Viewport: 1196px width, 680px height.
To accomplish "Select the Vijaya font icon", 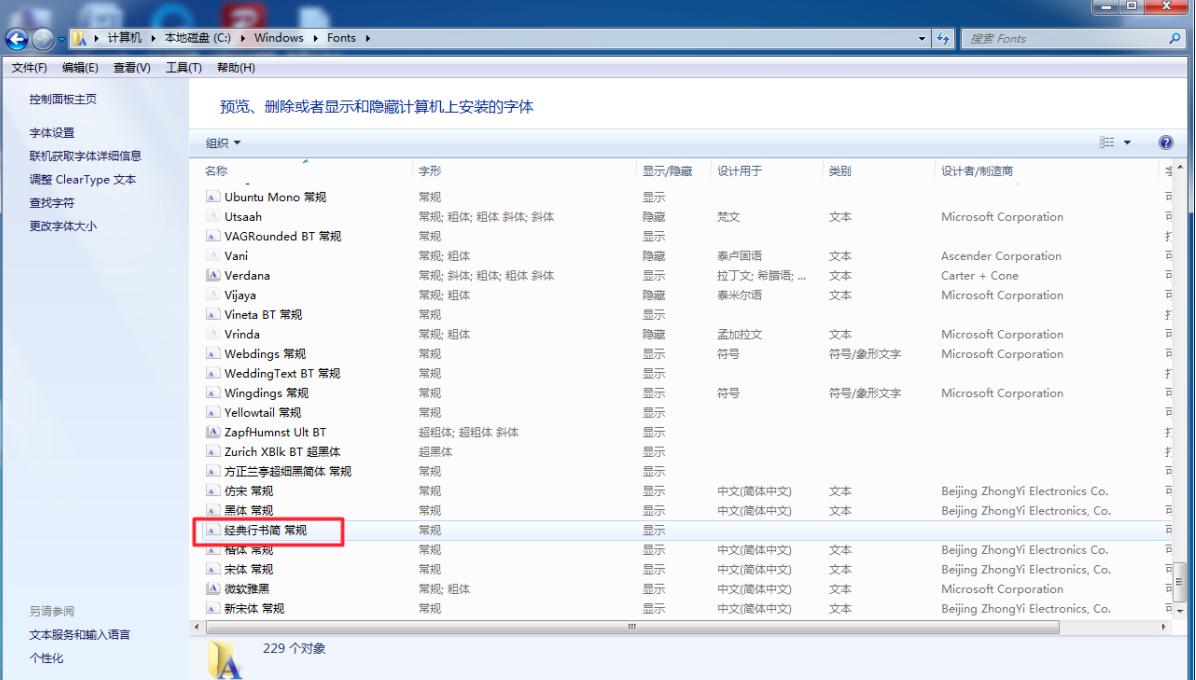I will pos(213,295).
